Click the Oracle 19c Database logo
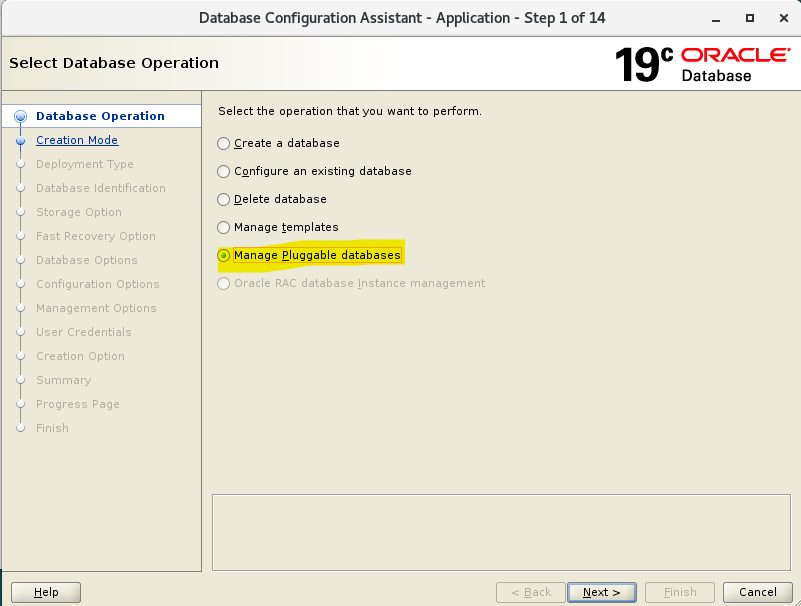This screenshot has height=606, width=801. pyautogui.click(x=702, y=64)
